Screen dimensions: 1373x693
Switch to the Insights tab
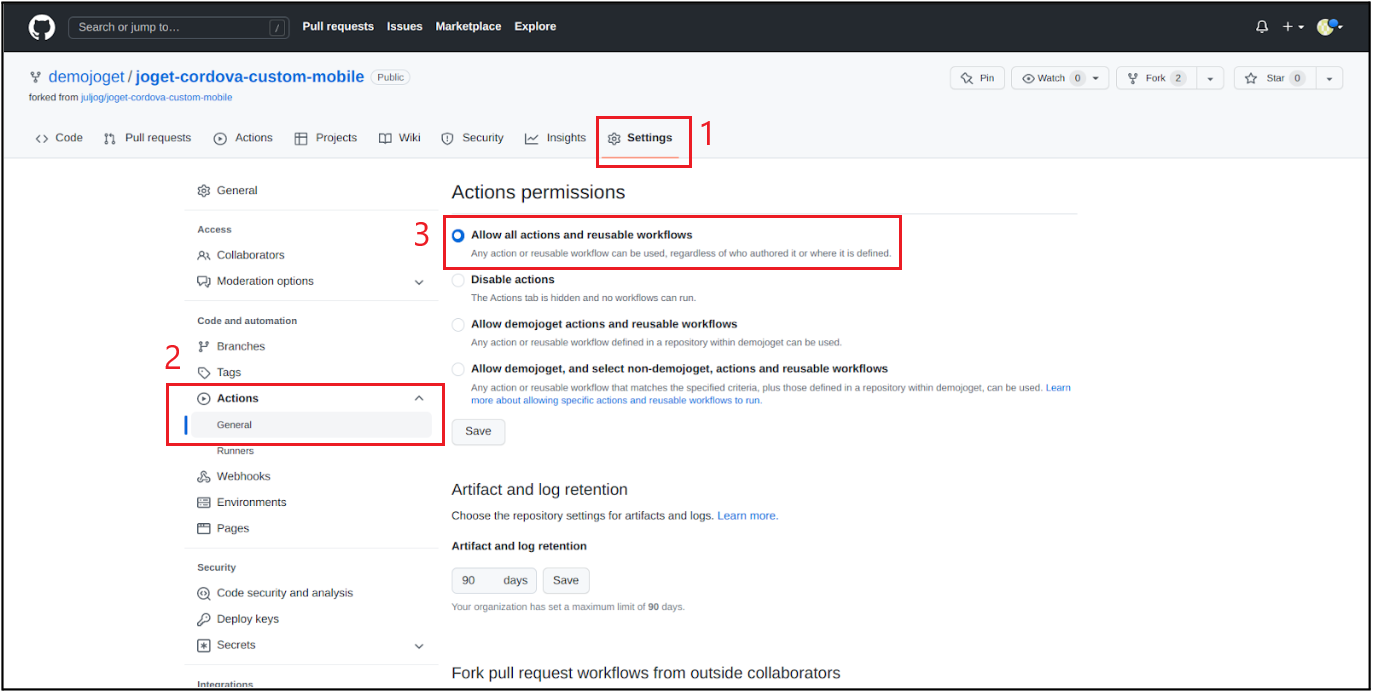(x=556, y=138)
